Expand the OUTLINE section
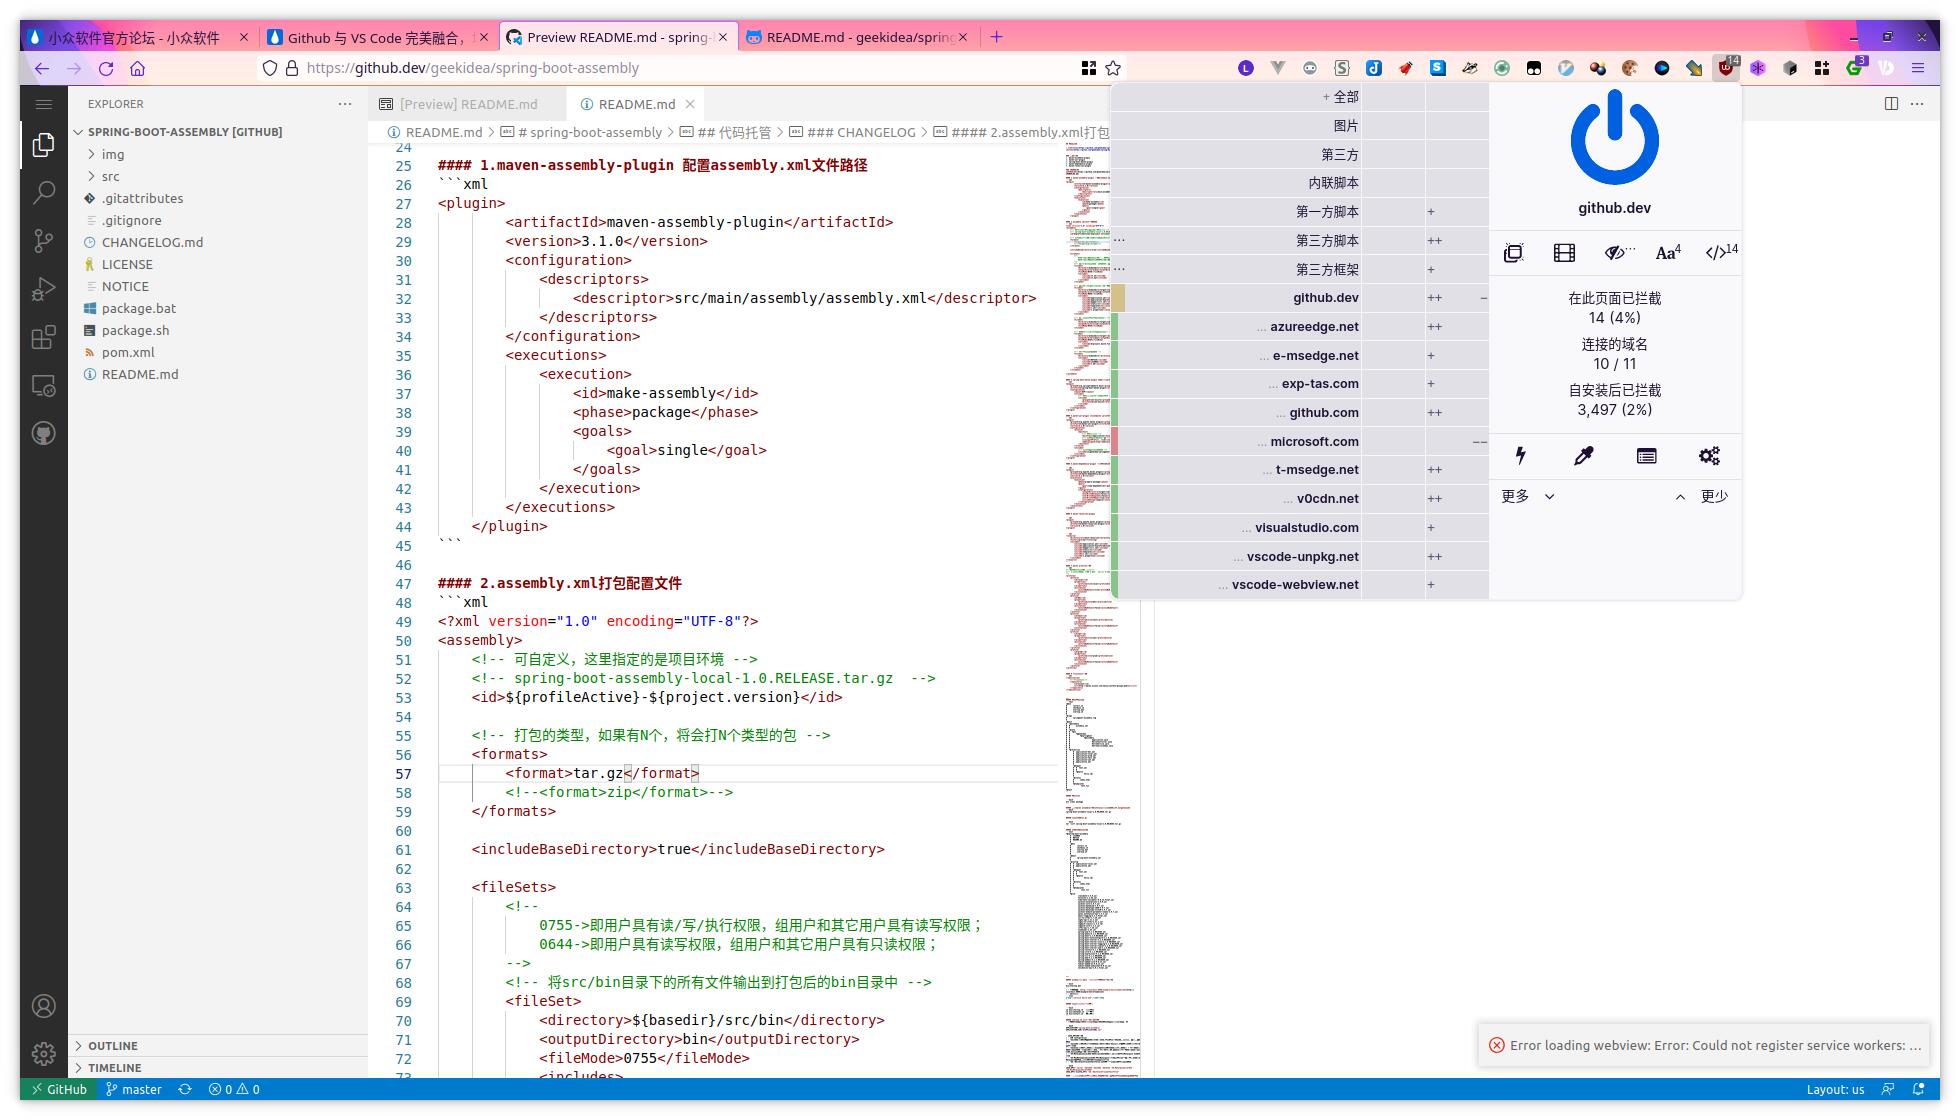This screenshot has height=1120, width=1960. pos(112,1046)
